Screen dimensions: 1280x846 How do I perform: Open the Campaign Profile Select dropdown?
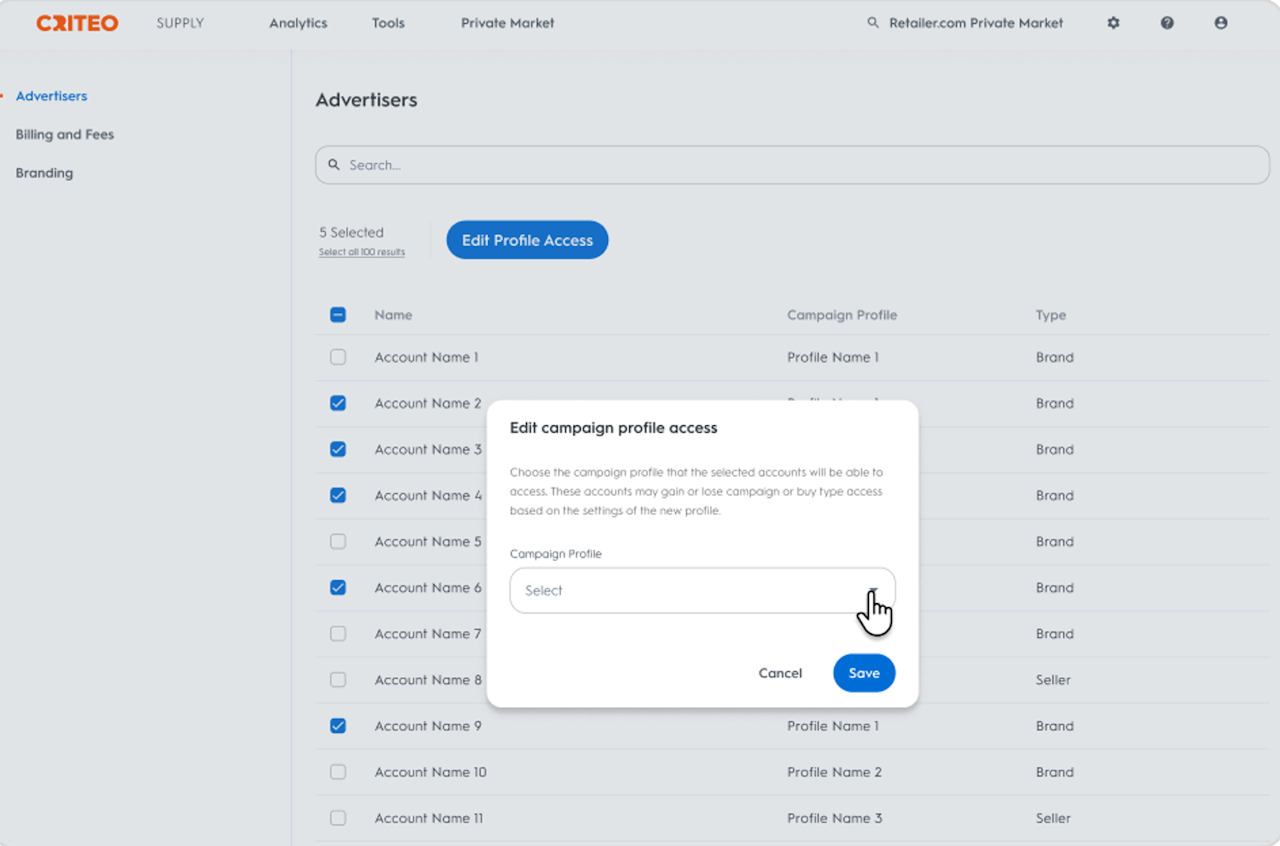[x=702, y=590]
